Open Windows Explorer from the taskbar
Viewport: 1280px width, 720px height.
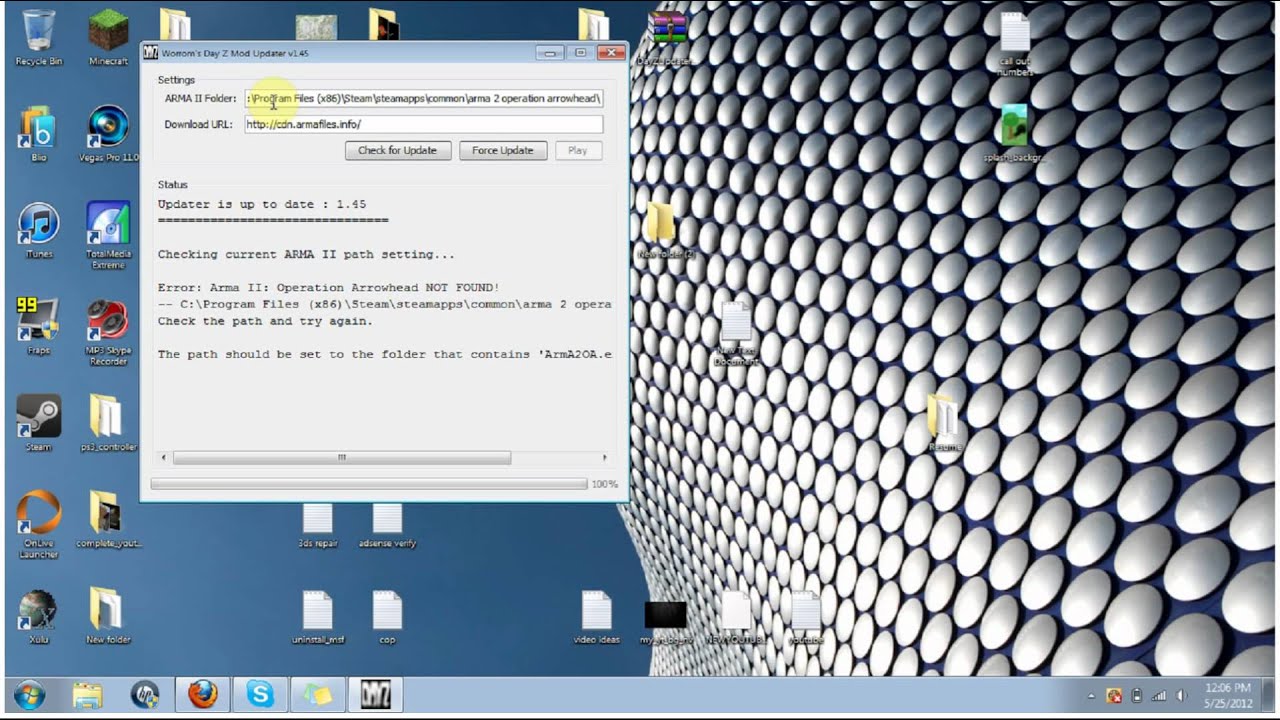(x=88, y=694)
